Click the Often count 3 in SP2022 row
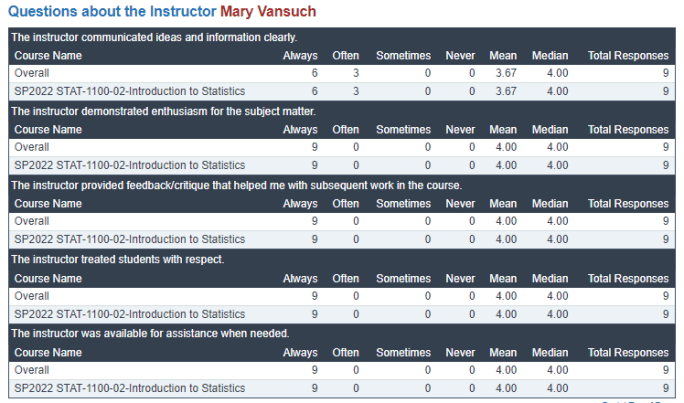 point(355,91)
